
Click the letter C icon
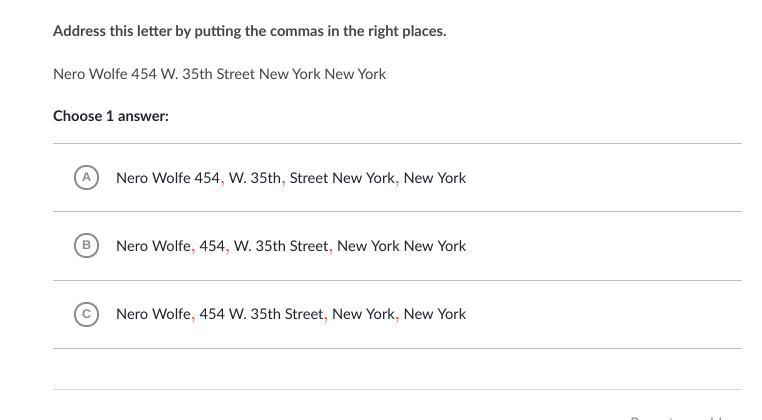87,314
